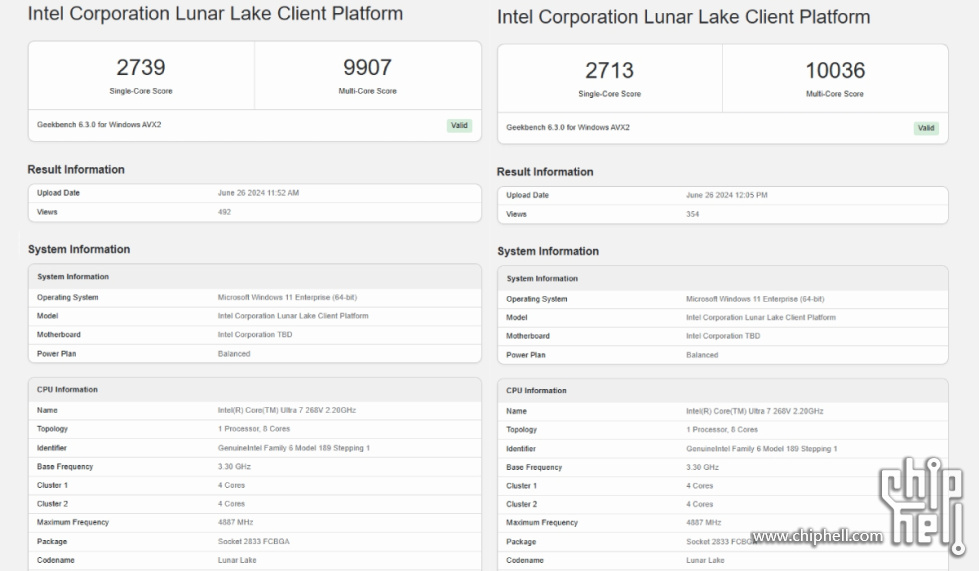
Task: Click Model value in the 2713 result
Action: tap(760, 318)
